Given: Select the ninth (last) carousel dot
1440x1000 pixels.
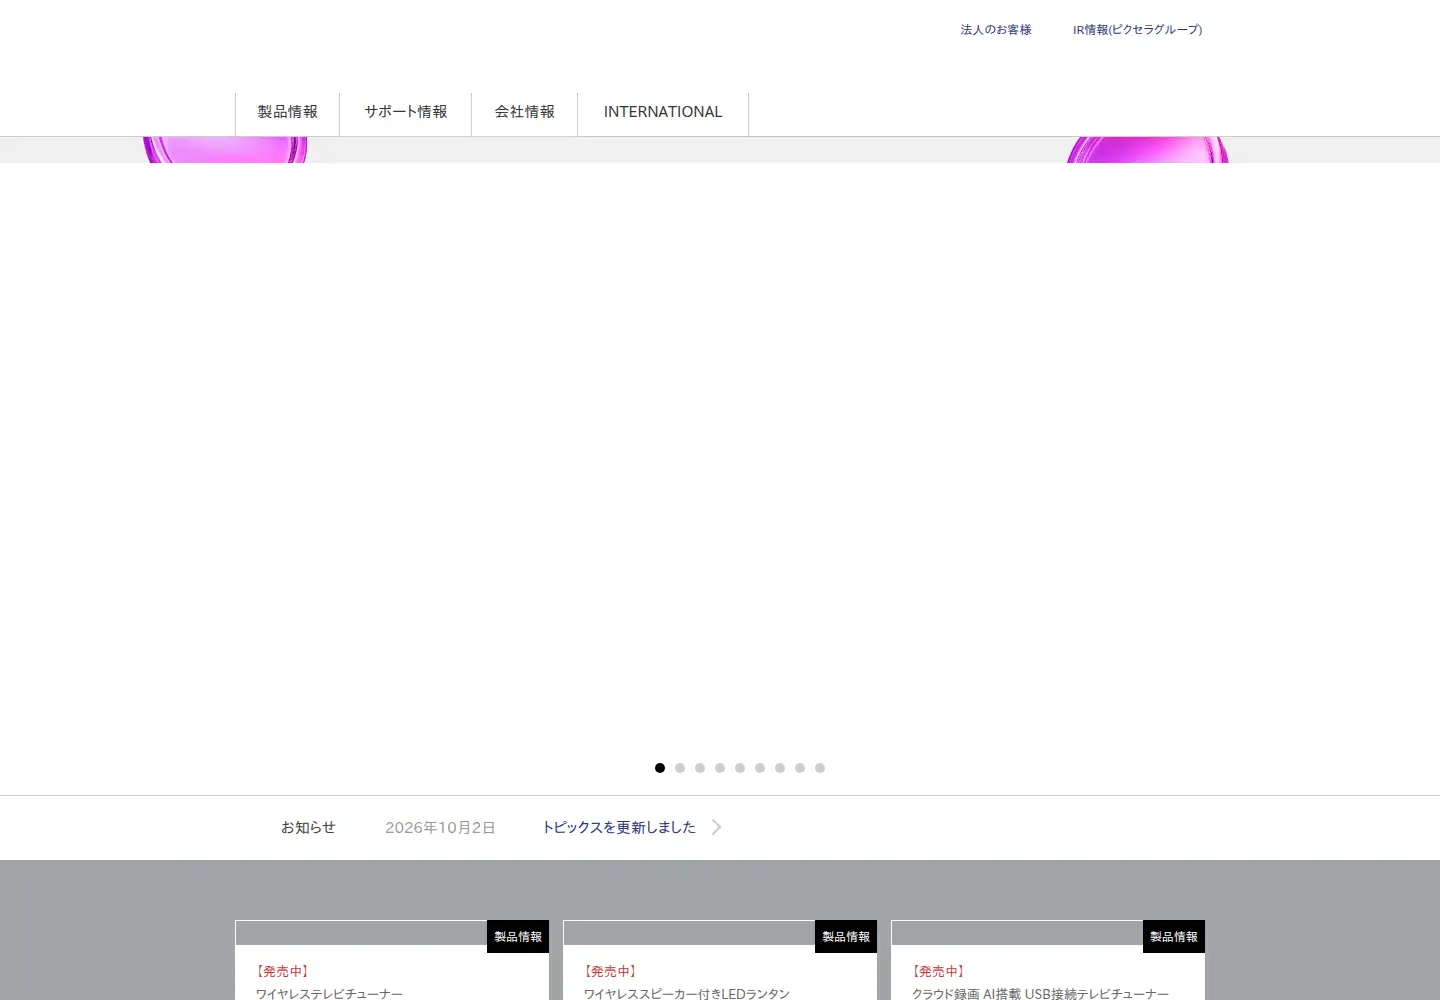Looking at the screenshot, I should [x=820, y=768].
